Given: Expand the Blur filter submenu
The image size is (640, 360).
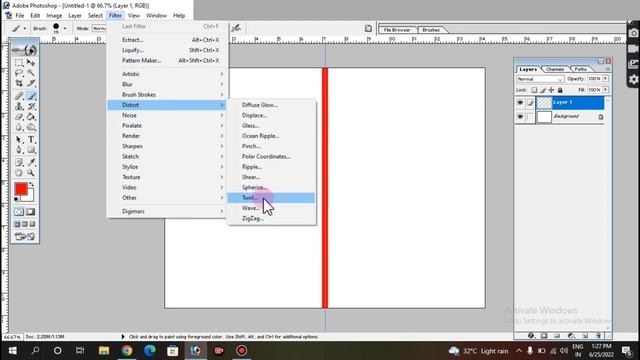Looking at the screenshot, I should 168,84.
